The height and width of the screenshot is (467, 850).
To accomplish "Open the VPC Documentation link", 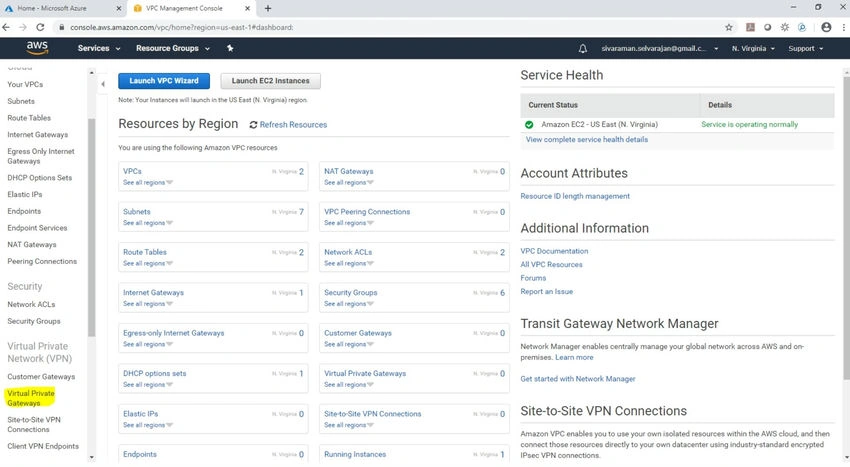I will coord(554,251).
